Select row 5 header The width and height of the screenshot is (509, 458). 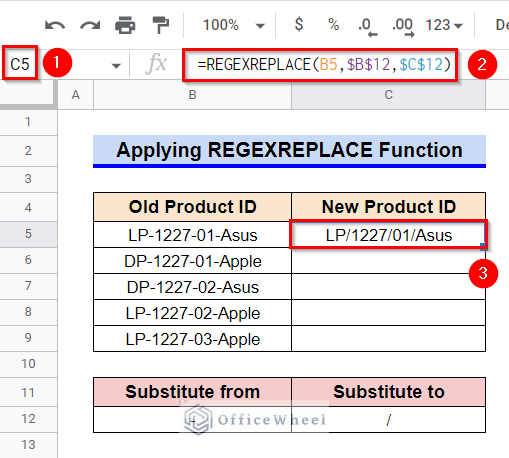tap(28, 234)
